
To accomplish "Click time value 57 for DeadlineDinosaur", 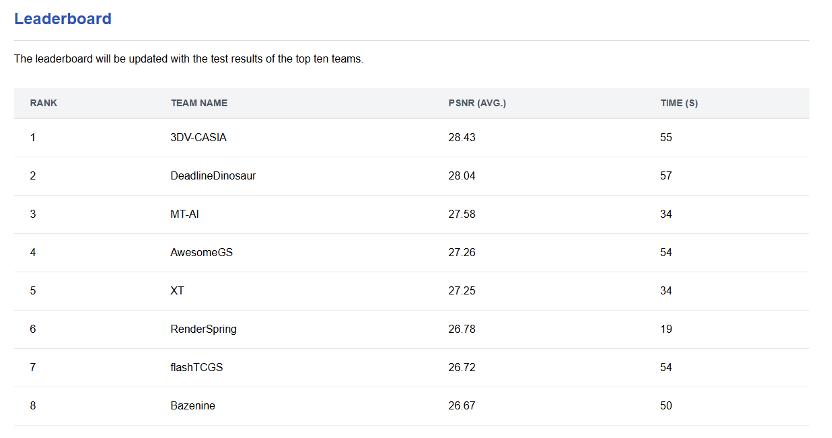I will point(666,176).
